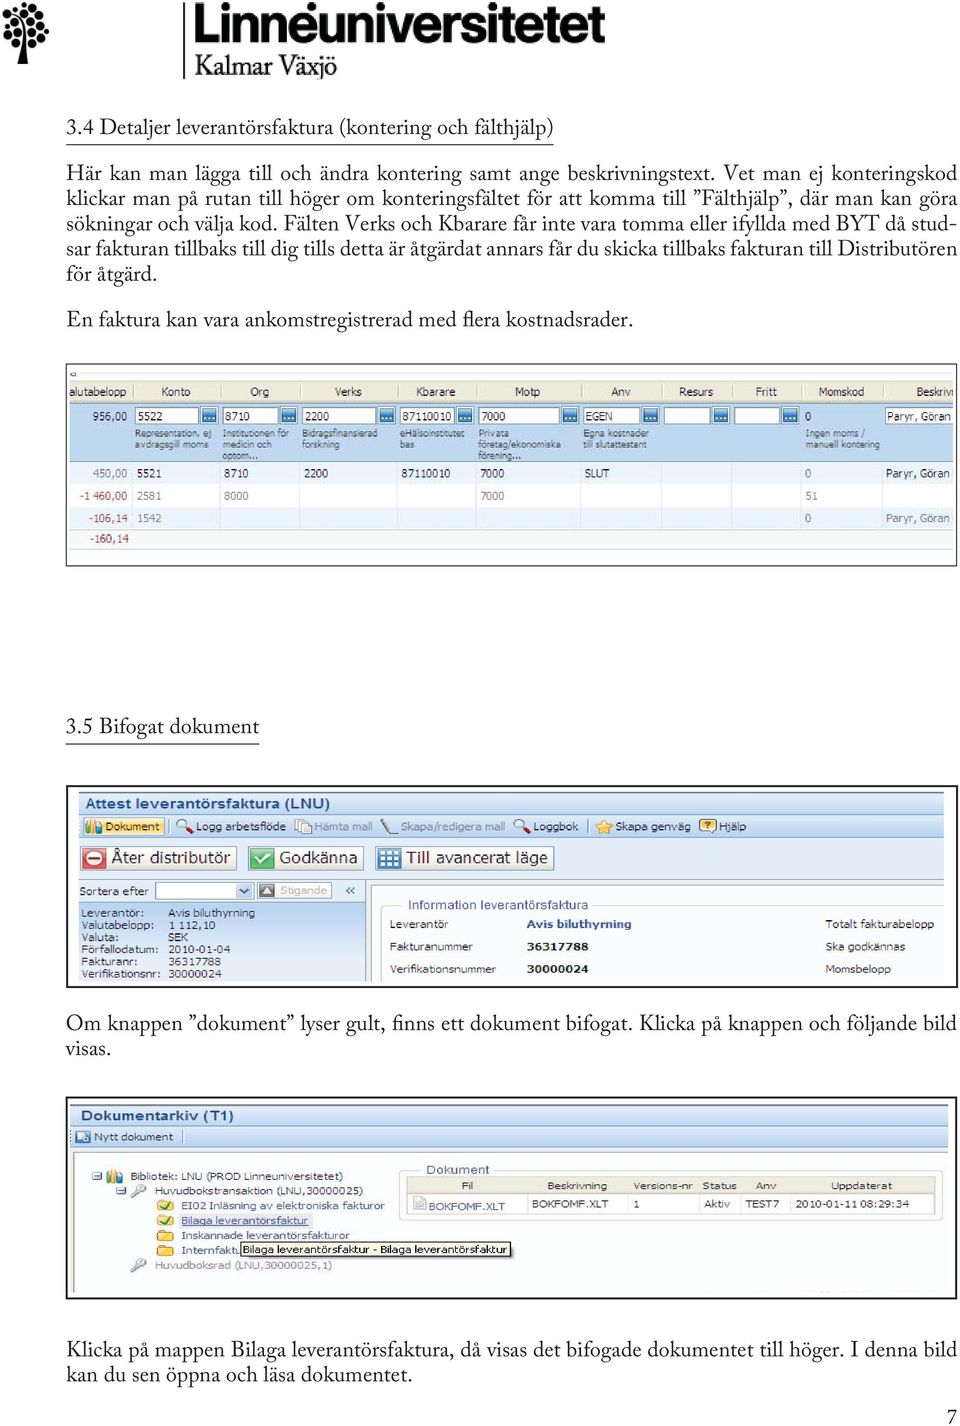
Task: Select the Inskannade leverantörsfakturor folder
Action: point(254,1235)
